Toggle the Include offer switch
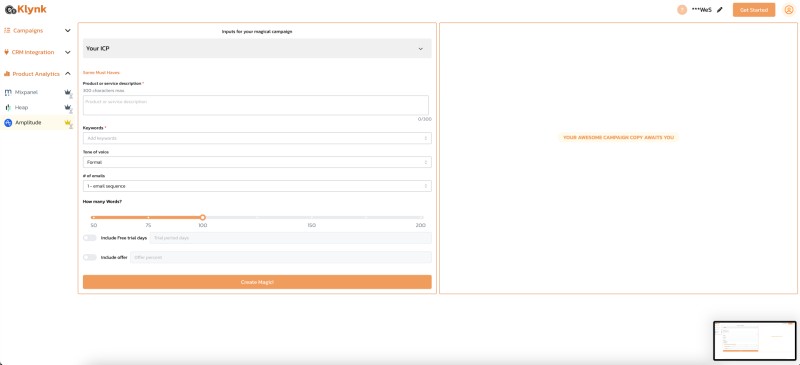Screen dimensions: 800x365 click(90, 257)
